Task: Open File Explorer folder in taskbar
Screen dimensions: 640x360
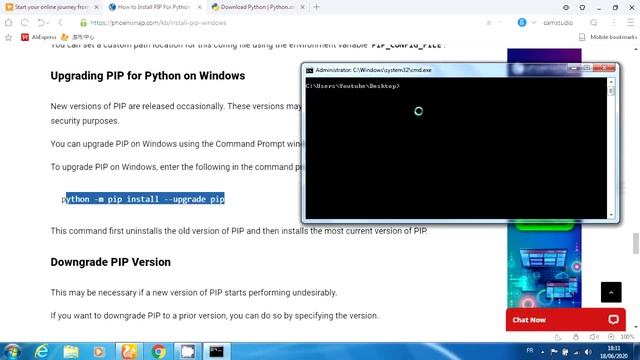Action: (71, 351)
